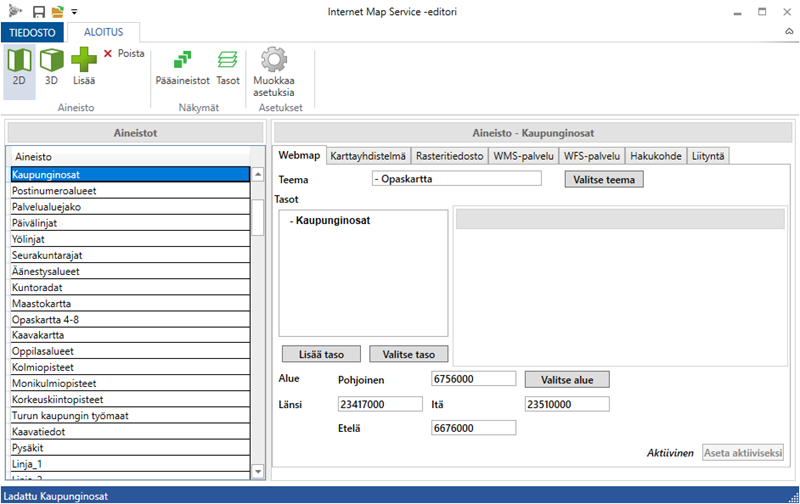Image resolution: width=800 pixels, height=504 pixels.
Task: Select Kaavakartta in the datasets list
Action: 131,335
